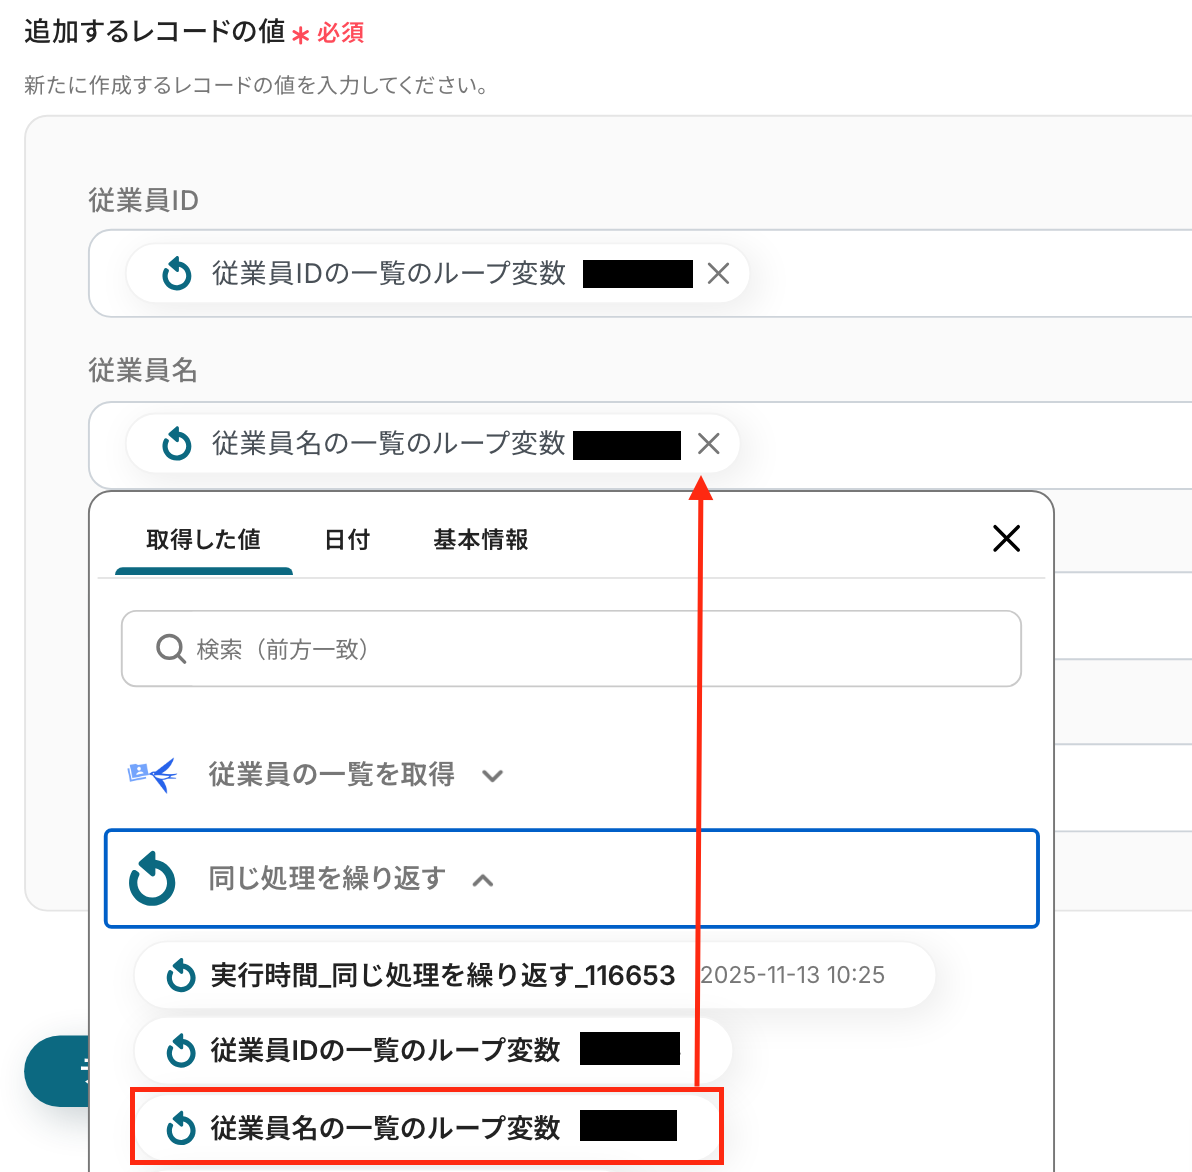Click loop icon in 従業員名 field chip
Viewport: 1192px width, 1172px height.
pos(177,444)
